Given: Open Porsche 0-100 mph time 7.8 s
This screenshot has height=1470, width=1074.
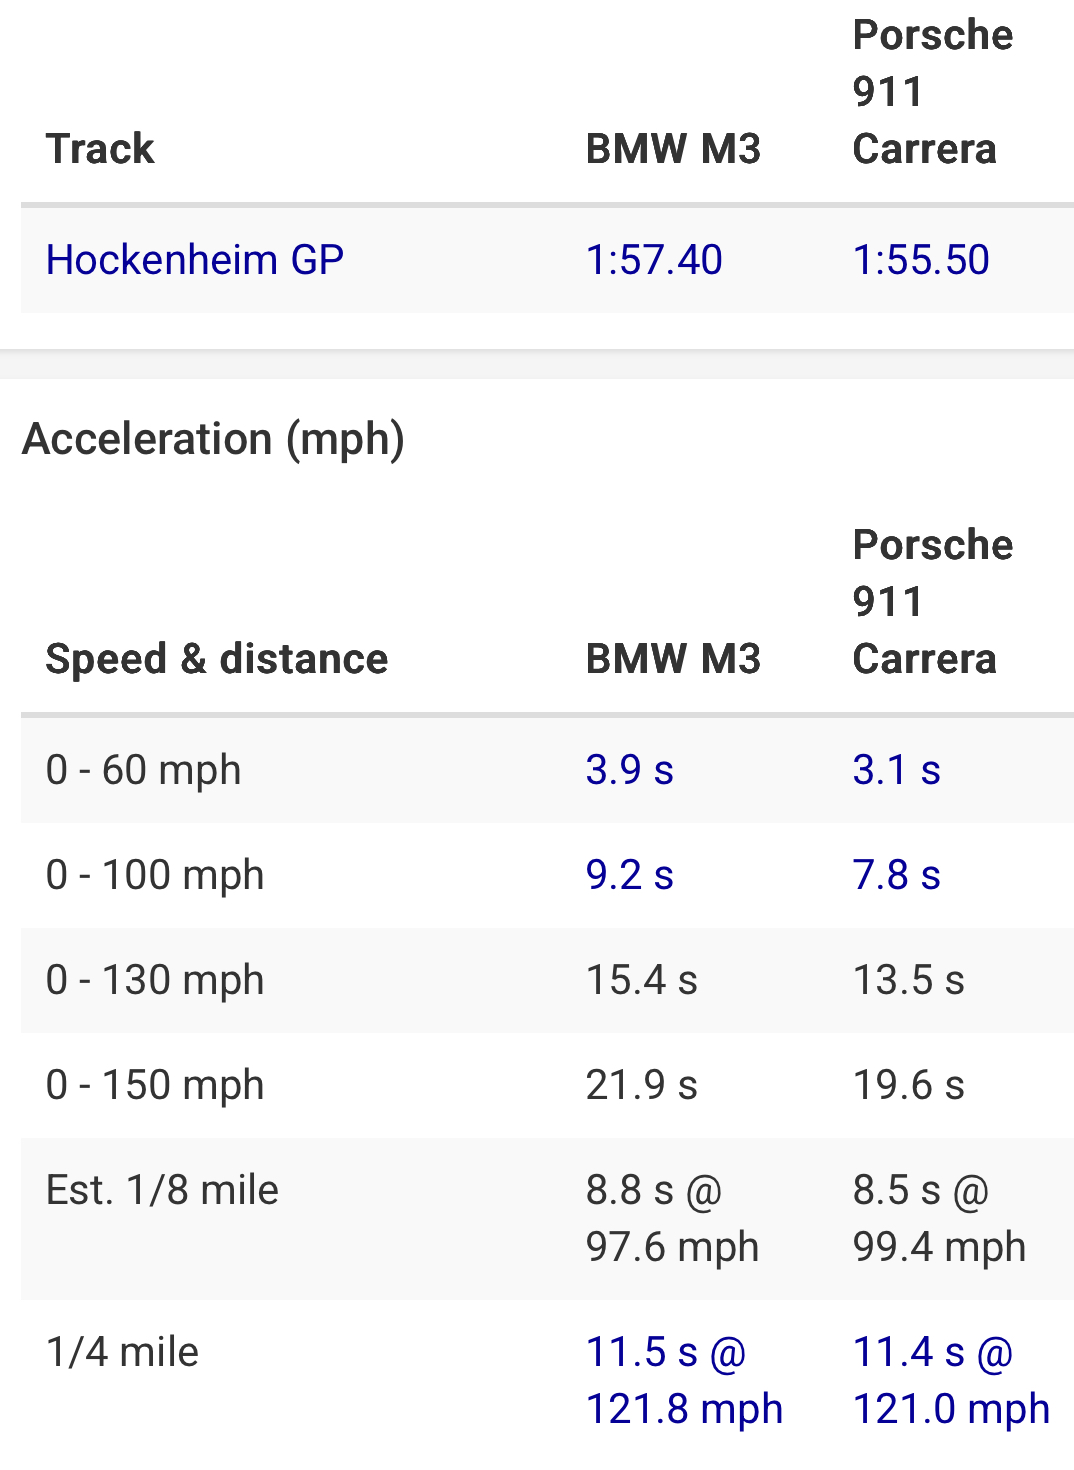Looking at the screenshot, I should 897,875.
